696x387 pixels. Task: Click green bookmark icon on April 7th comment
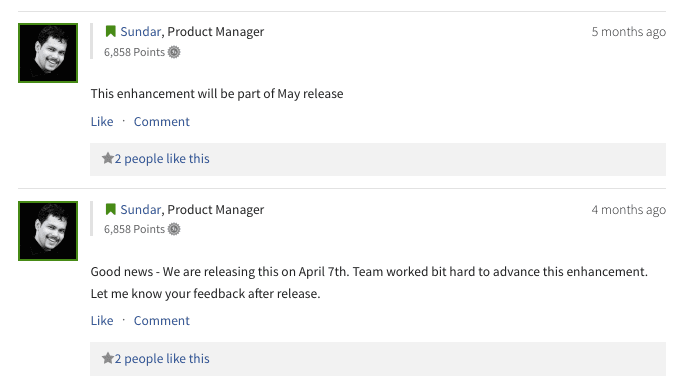(x=111, y=209)
